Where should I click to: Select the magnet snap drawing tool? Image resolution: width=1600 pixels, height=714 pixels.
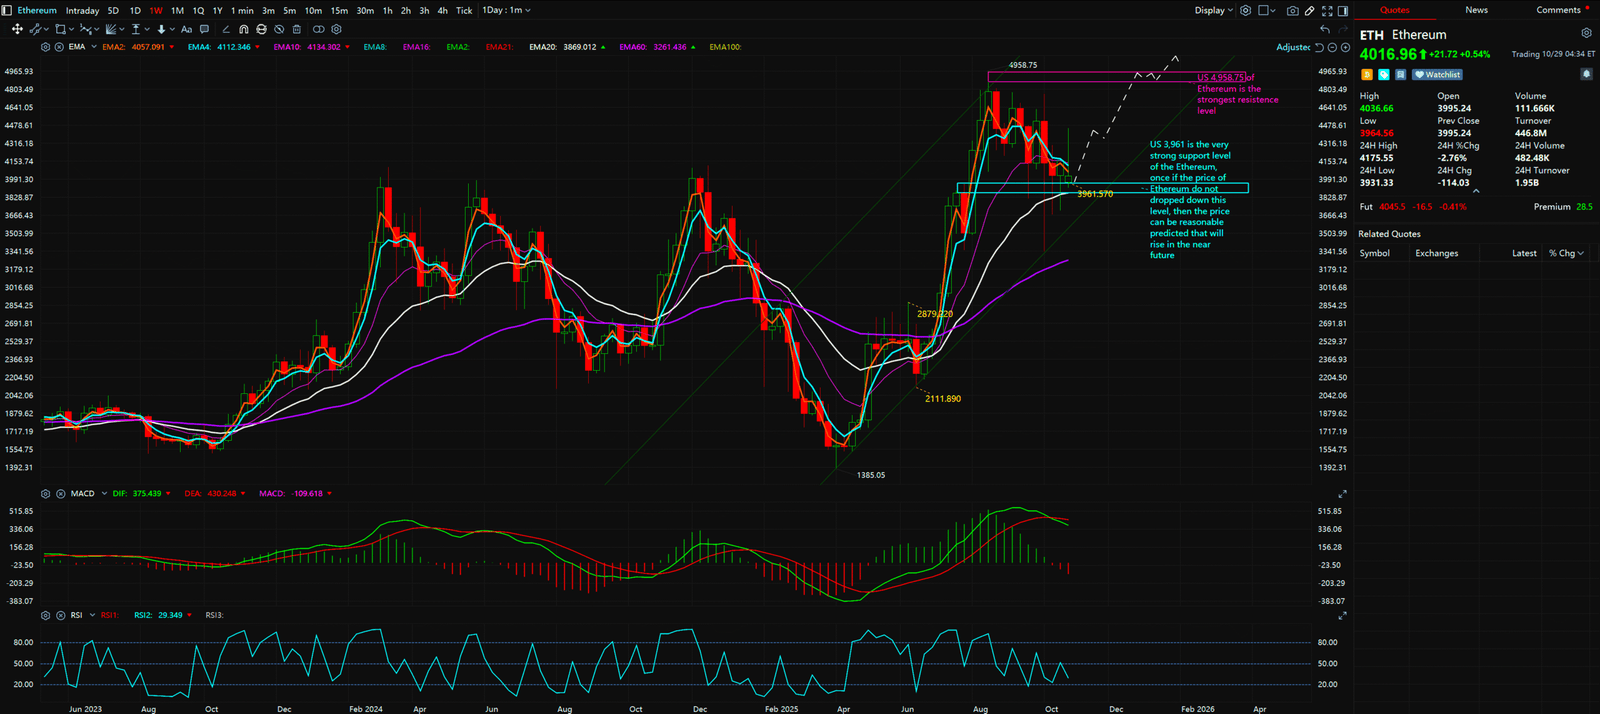[244, 30]
